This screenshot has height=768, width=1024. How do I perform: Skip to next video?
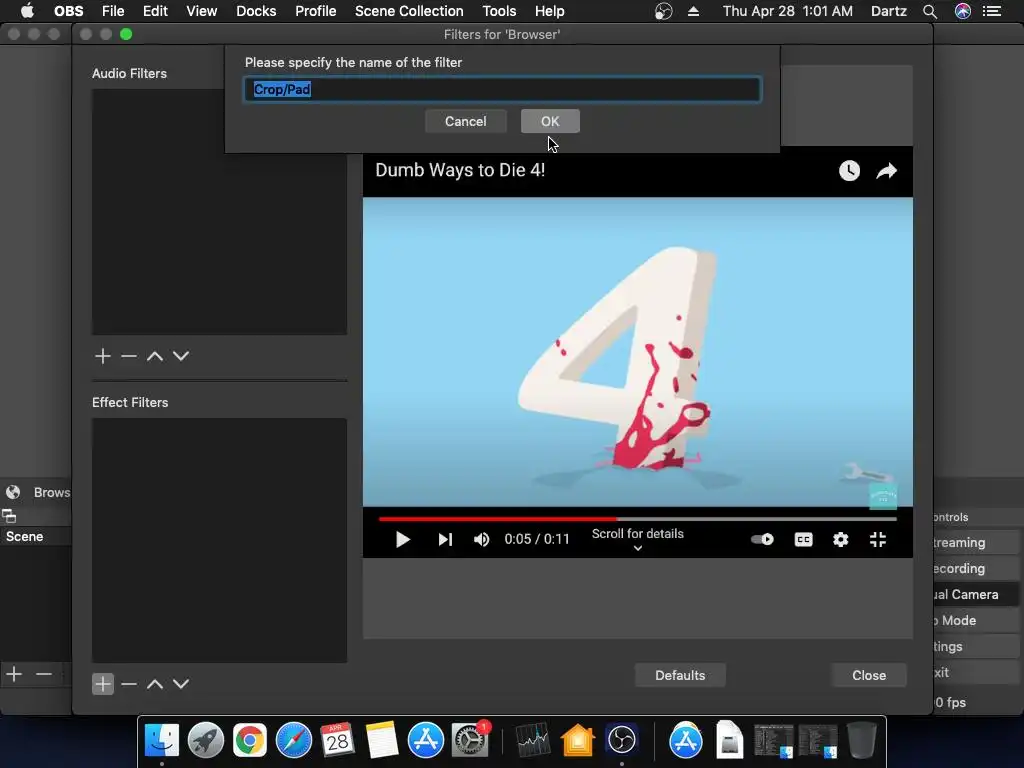[445, 539]
